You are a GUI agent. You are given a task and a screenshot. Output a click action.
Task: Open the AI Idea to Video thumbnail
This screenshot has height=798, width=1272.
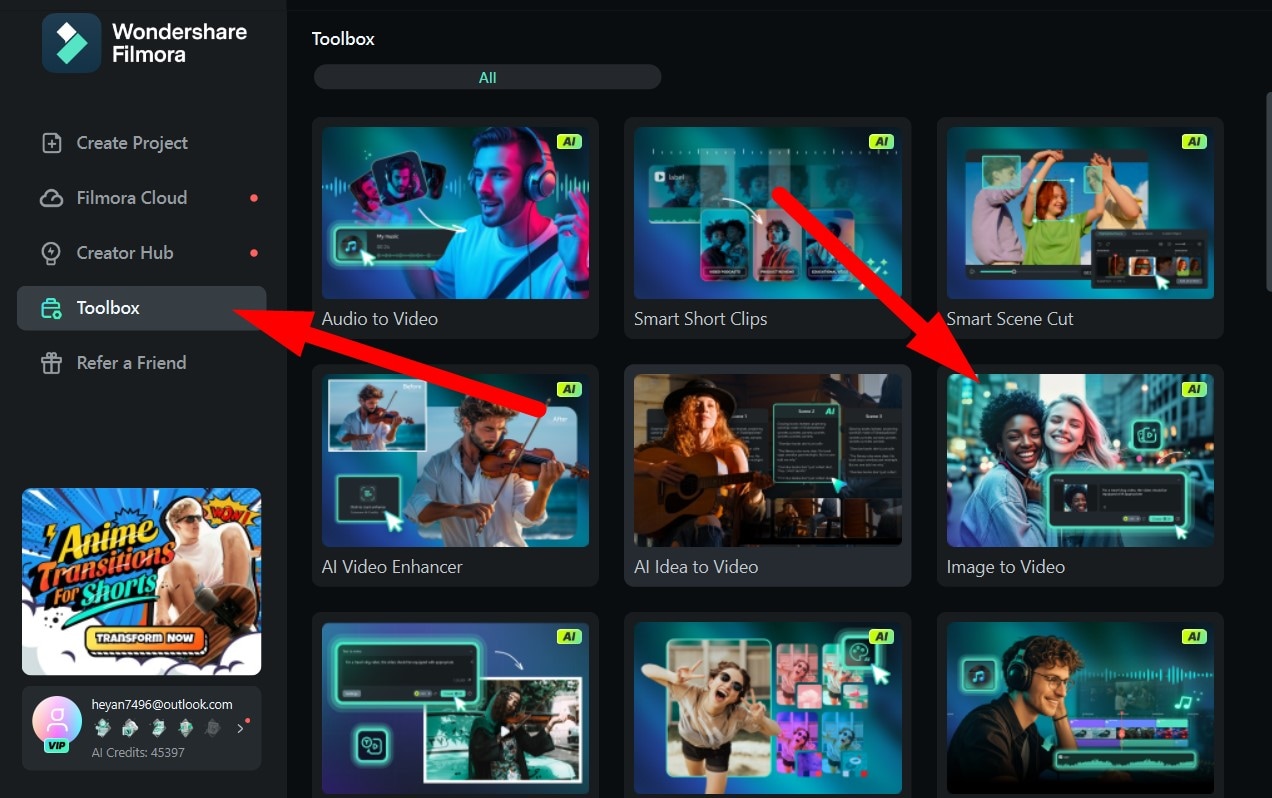tap(767, 460)
